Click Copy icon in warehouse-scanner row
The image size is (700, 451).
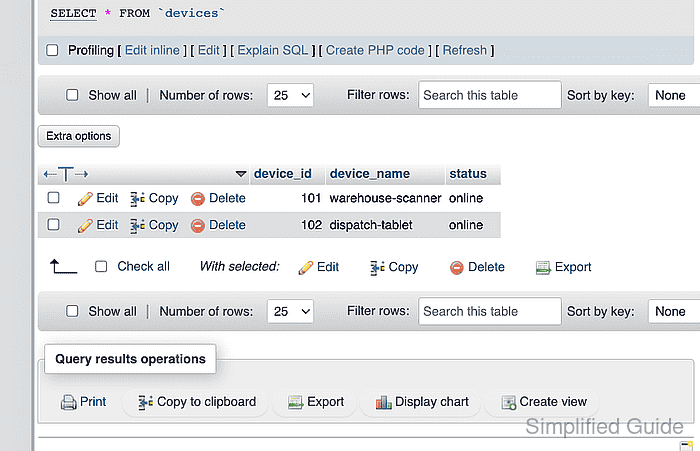pyautogui.click(x=137, y=199)
